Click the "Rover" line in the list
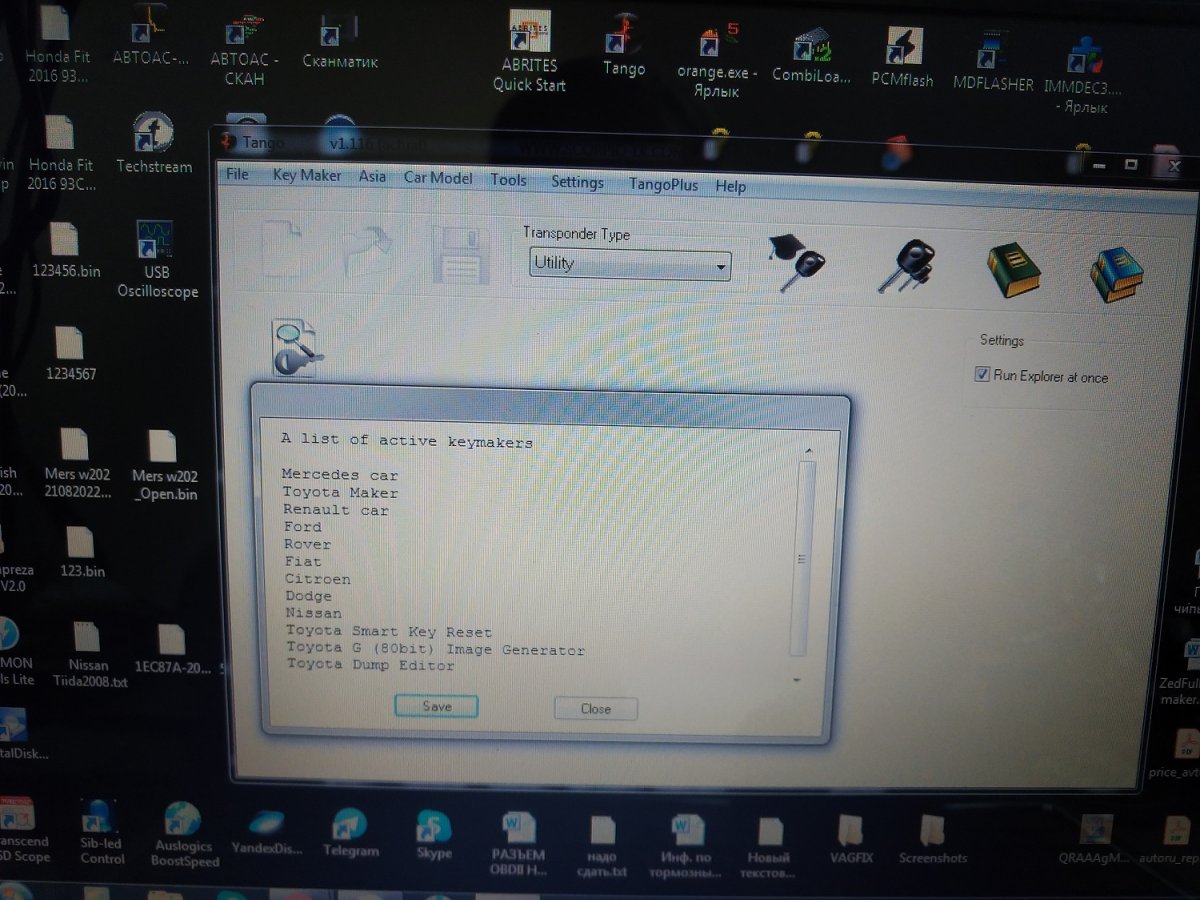 point(308,544)
